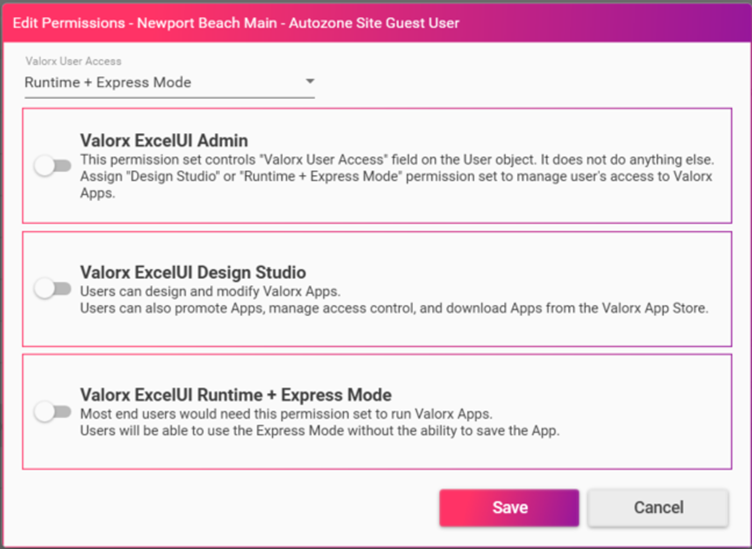Click text 'Users will be able to use the Express Mode'
The width and height of the screenshot is (752, 549).
212,431
